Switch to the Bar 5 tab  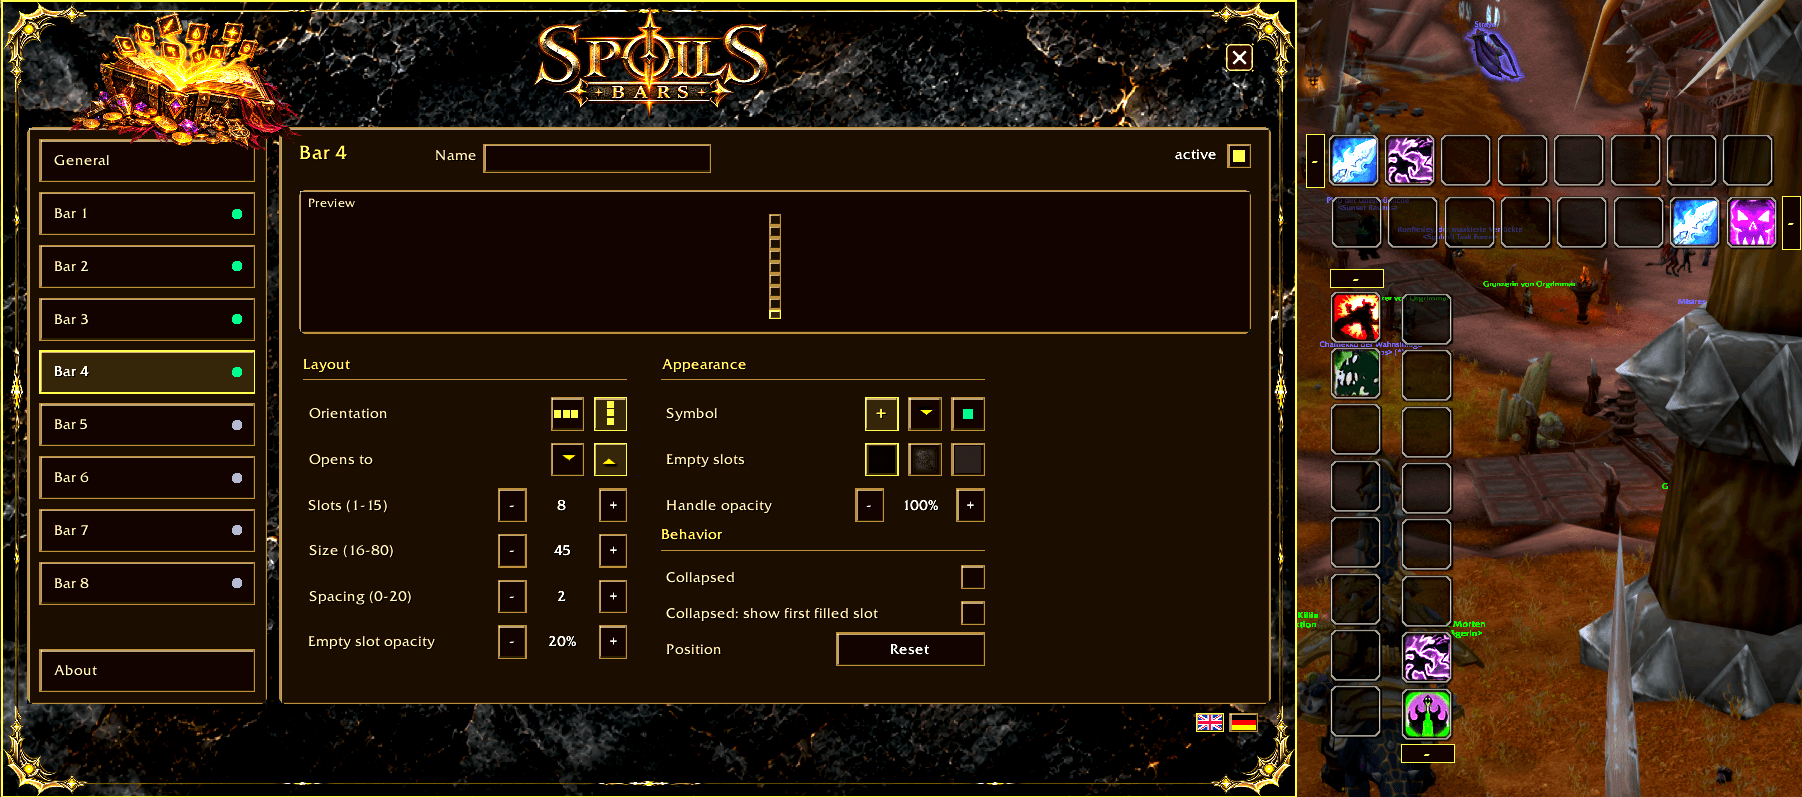(147, 424)
